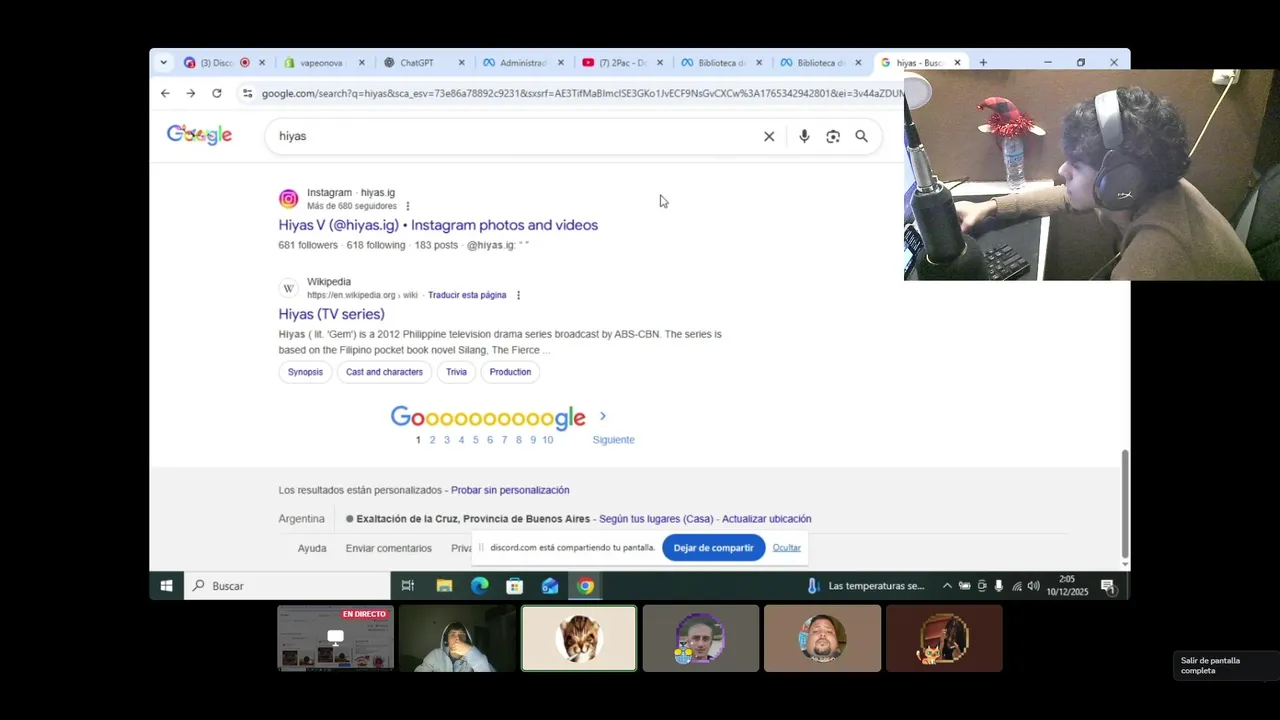Select the EN DIRECTO stream thumbnail
The height and width of the screenshot is (720, 1280).
point(335,638)
